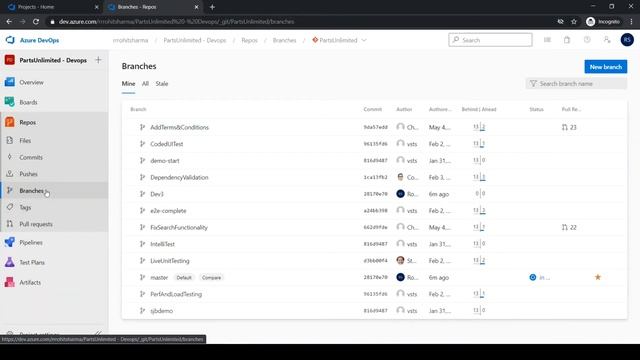Open the demo-start branch
640x360 pixels.
[164, 161]
